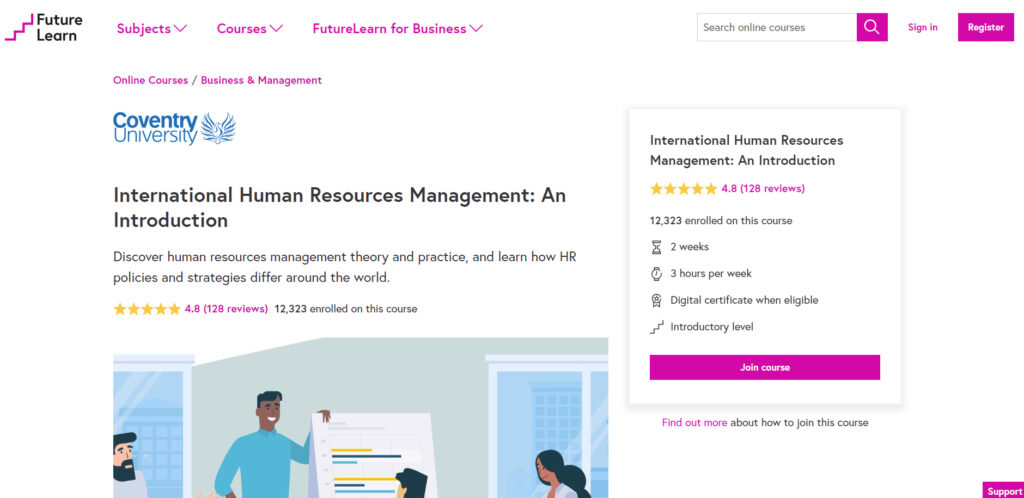
Task: Open 4.8 (128 reviews) link in sidebar card
Action: point(763,189)
